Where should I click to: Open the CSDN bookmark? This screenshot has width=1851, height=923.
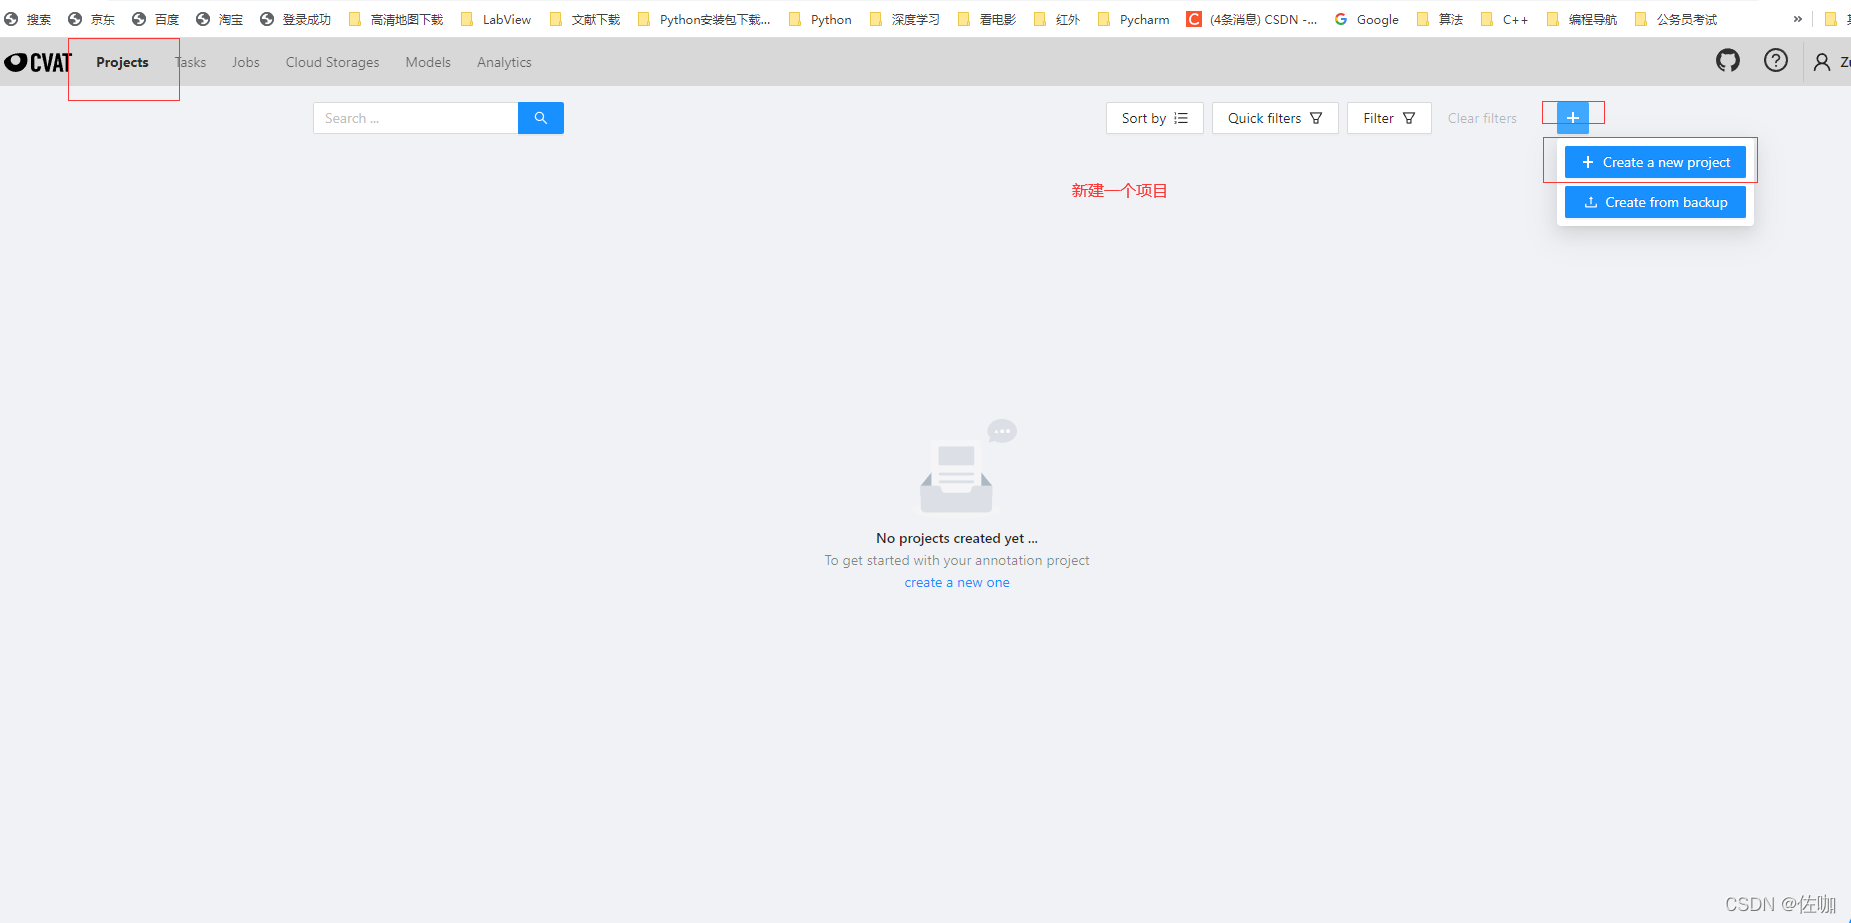[x=1252, y=19]
